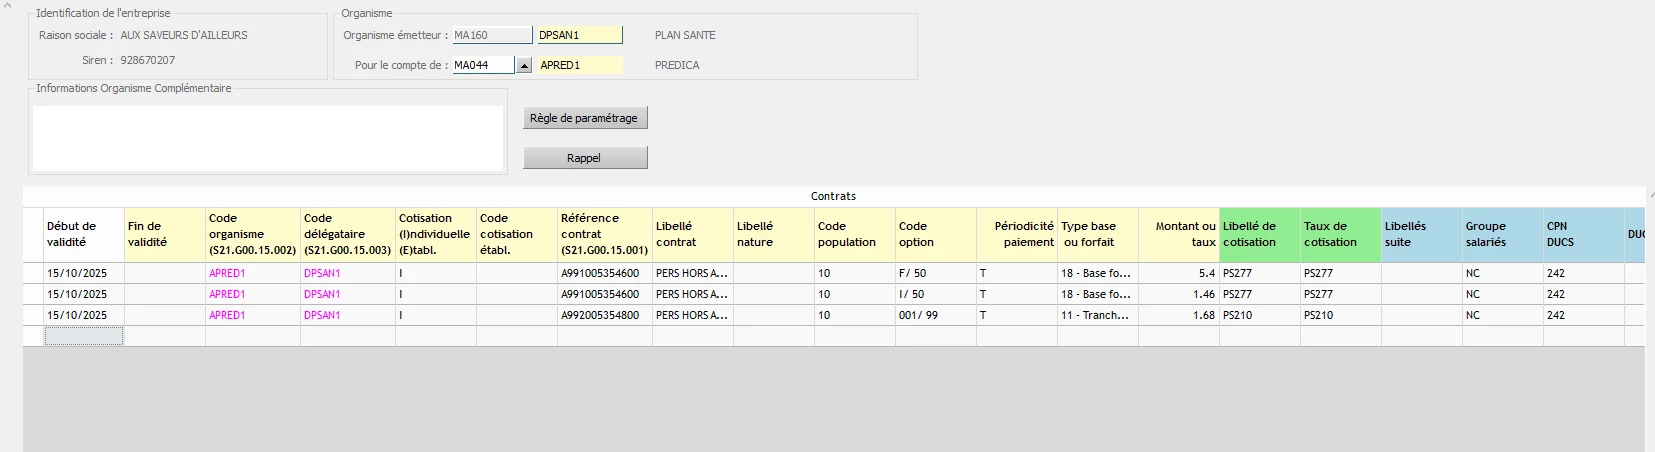Click the 'Cotisation (I)ndividuelle (E)tabl.' header
The image size is (1655, 452).
pyautogui.click(x=436, y=235)
